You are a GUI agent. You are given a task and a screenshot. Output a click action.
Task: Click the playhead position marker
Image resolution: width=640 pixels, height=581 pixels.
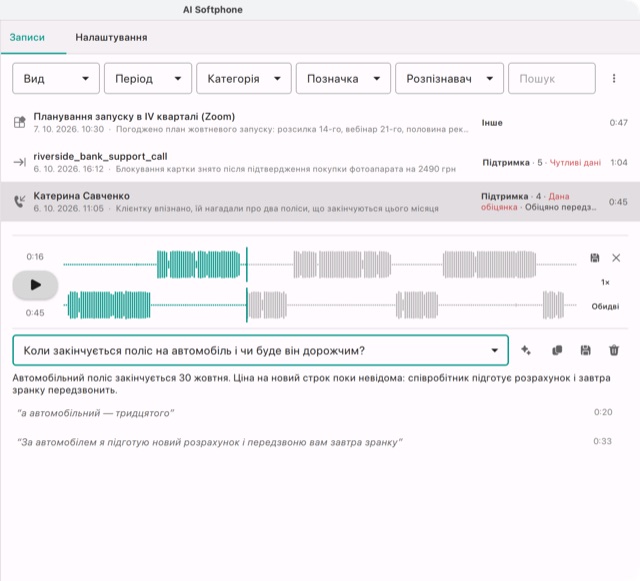pos(247,285)
